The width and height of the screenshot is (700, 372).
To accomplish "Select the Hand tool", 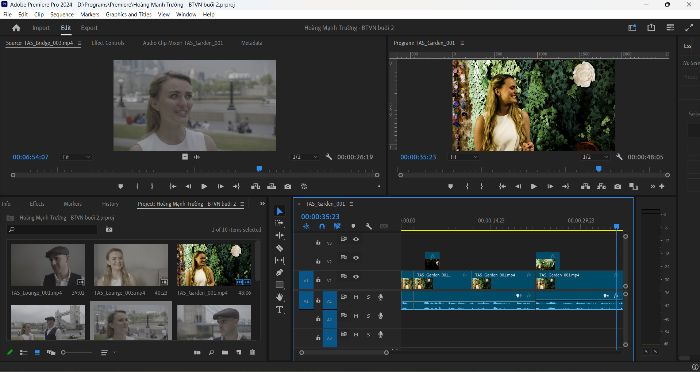I will tap(279, 297).
